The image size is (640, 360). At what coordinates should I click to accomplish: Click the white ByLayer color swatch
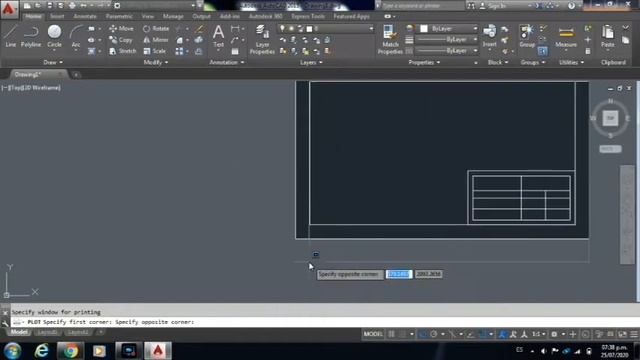[424, 29]
